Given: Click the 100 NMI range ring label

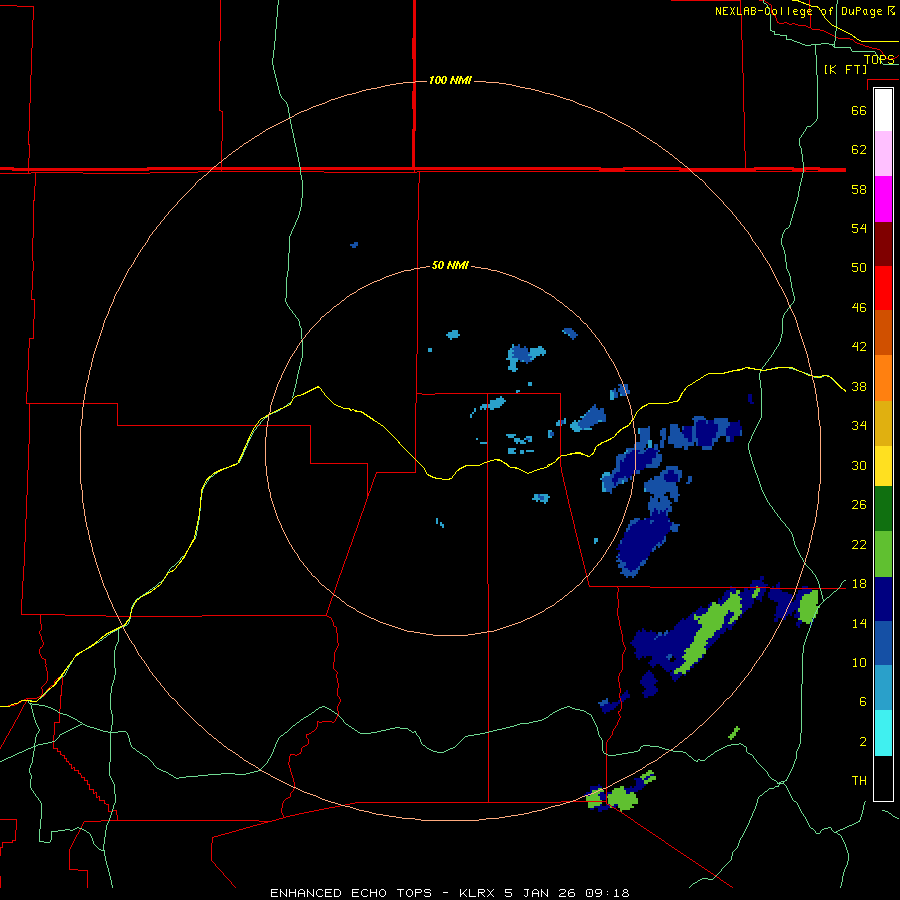Looking at the screenshot, I should [x=450, y=80].
